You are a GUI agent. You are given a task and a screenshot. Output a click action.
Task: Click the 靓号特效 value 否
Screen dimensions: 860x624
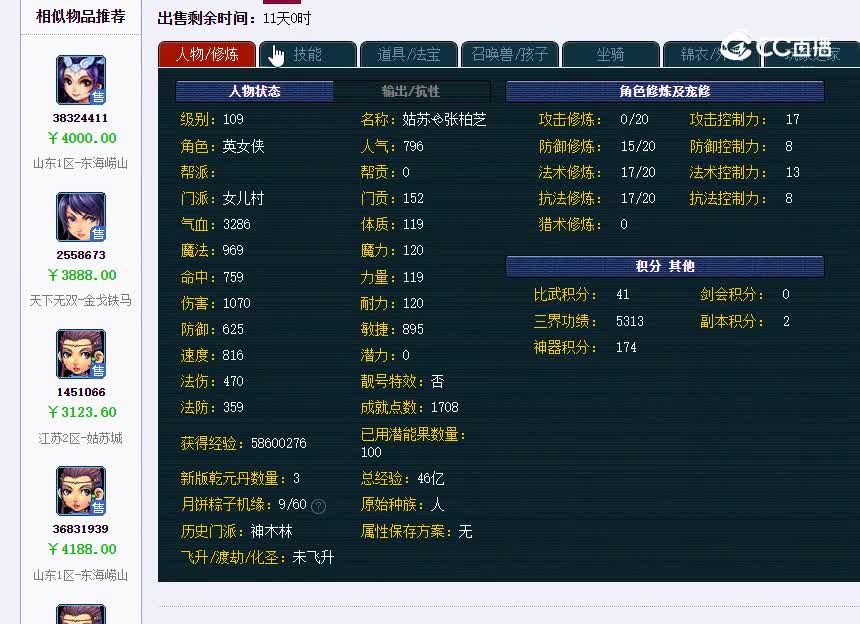tap(437, 381)
